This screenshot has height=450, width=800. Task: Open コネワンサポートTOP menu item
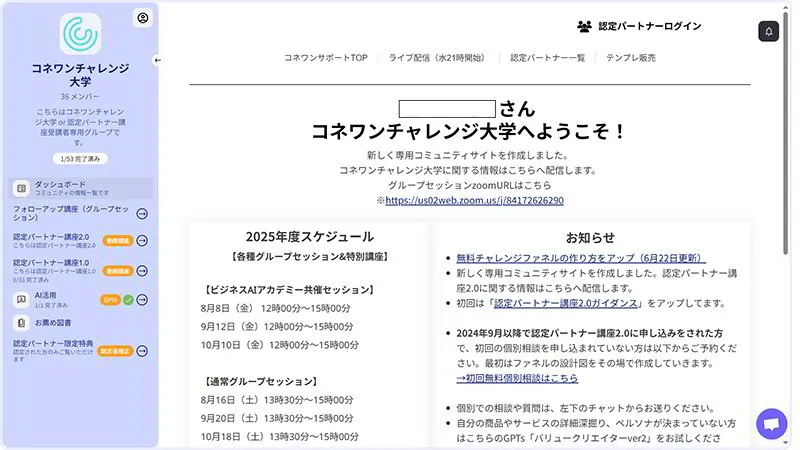(325, 58)
